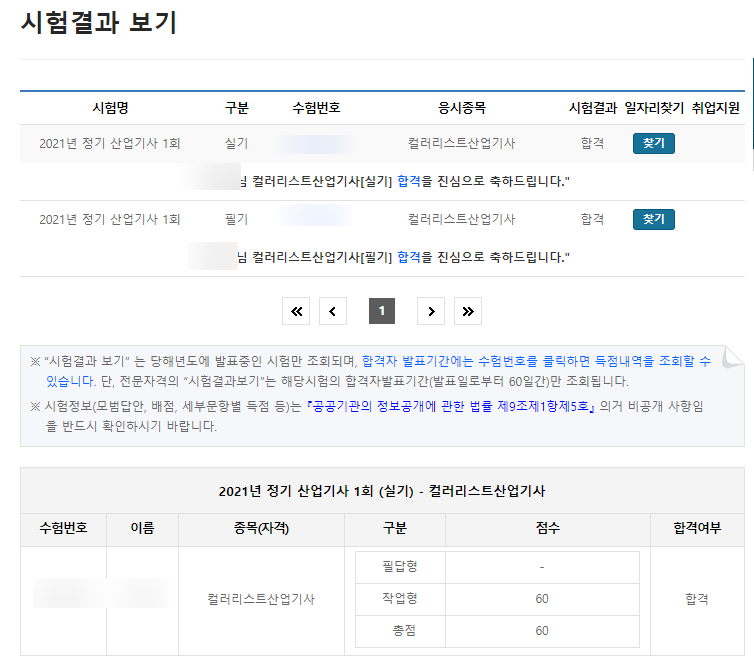The height and width of the screenshot is (665, 754).
Task: Click the 작업형 row label
Action: tap(400, 599)
